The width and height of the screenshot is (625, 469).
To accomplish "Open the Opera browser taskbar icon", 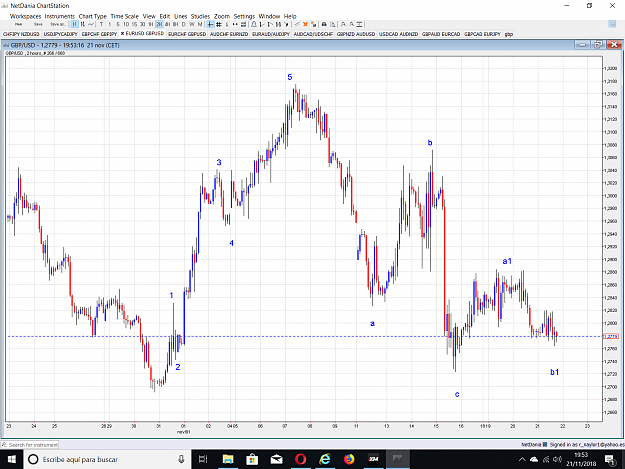I will coord(301,459).
